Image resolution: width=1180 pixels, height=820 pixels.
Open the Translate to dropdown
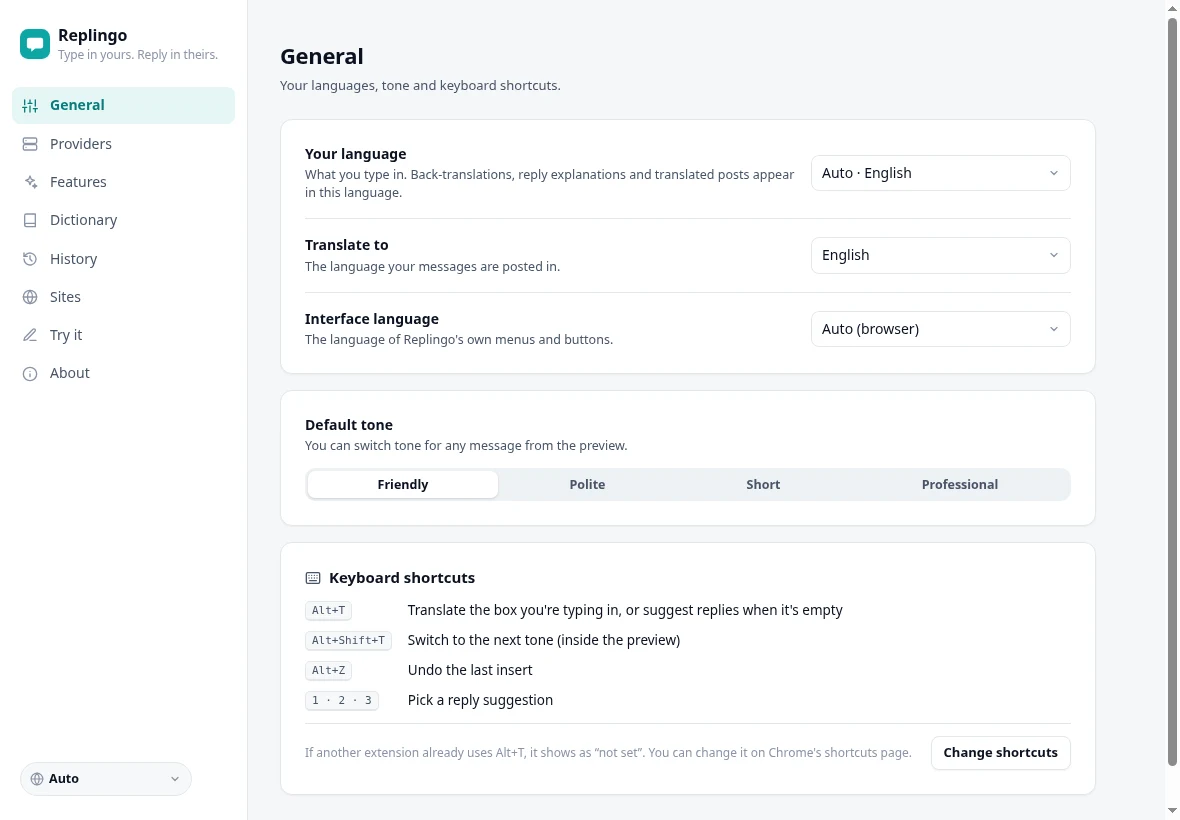pos(941,255)
